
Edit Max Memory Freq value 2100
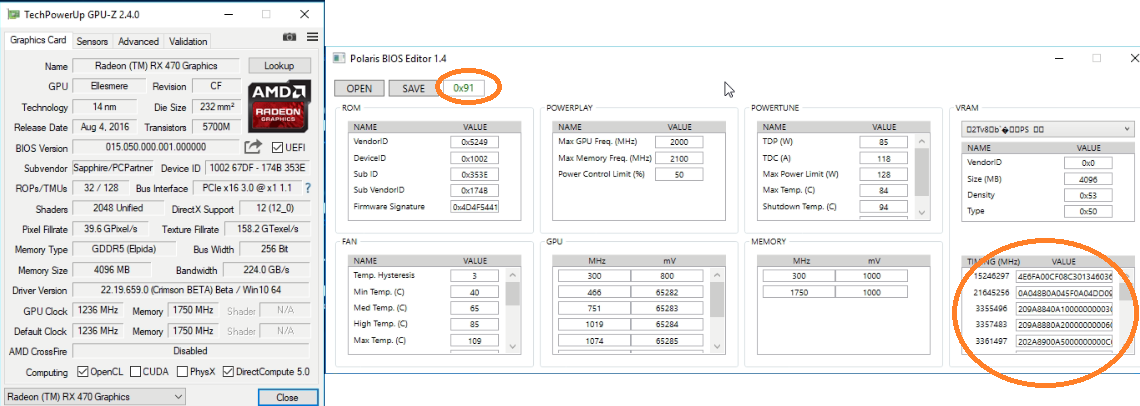click(679, 158)
